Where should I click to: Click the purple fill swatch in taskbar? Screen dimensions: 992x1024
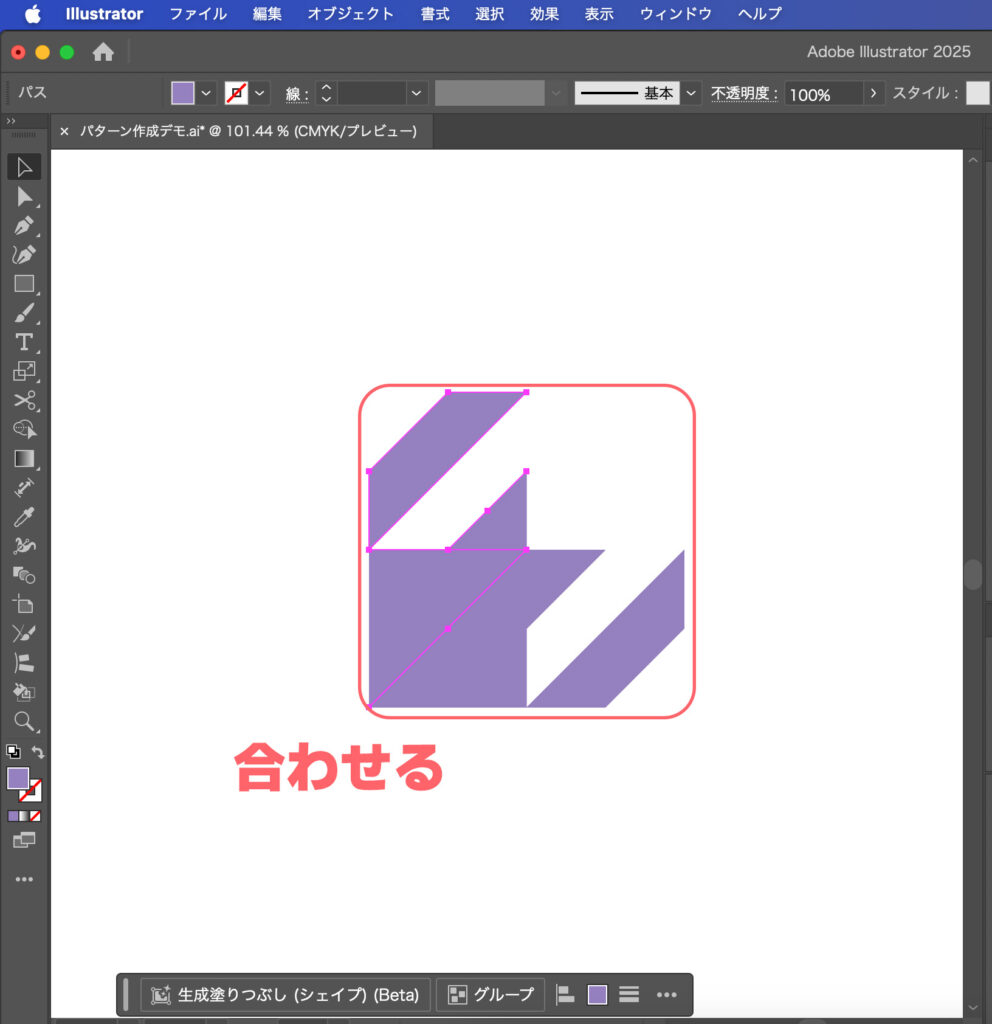coord(597,995)
